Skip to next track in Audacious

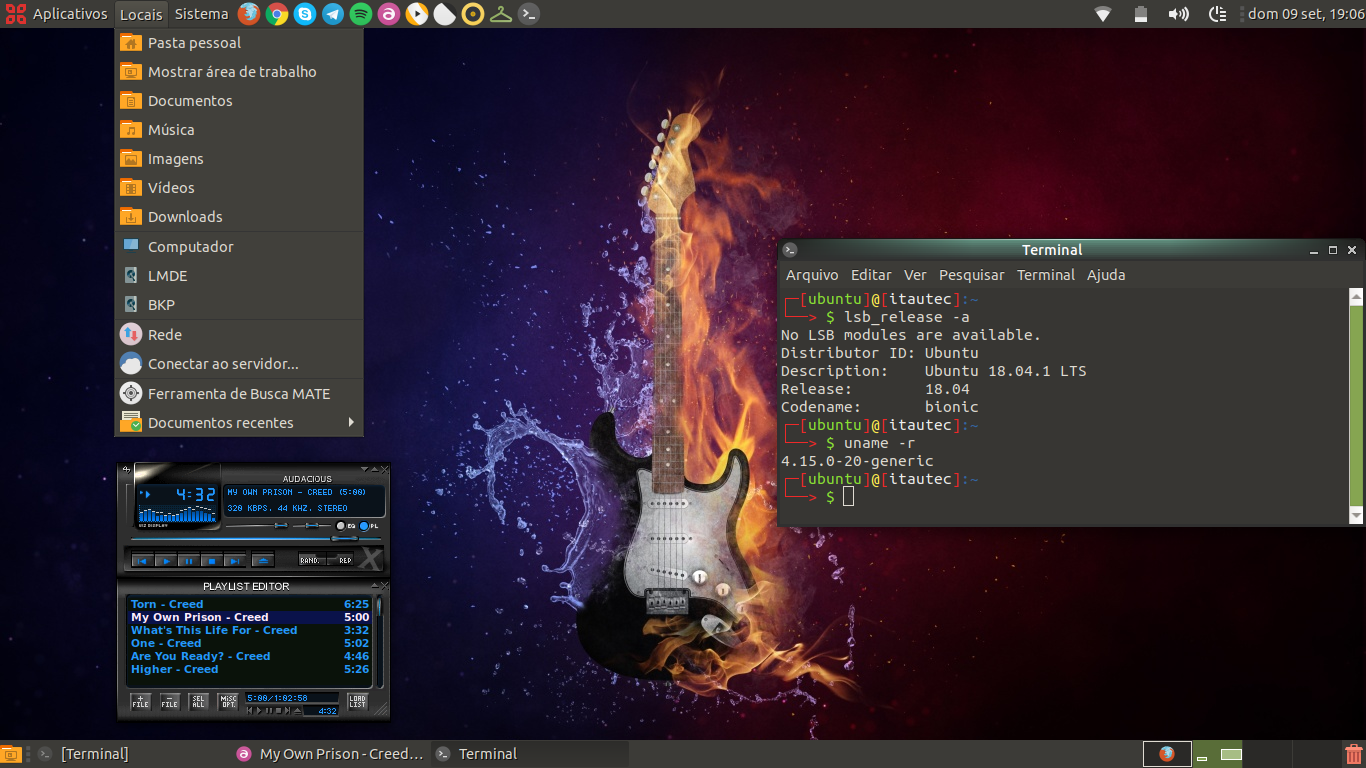coord(235,560)
